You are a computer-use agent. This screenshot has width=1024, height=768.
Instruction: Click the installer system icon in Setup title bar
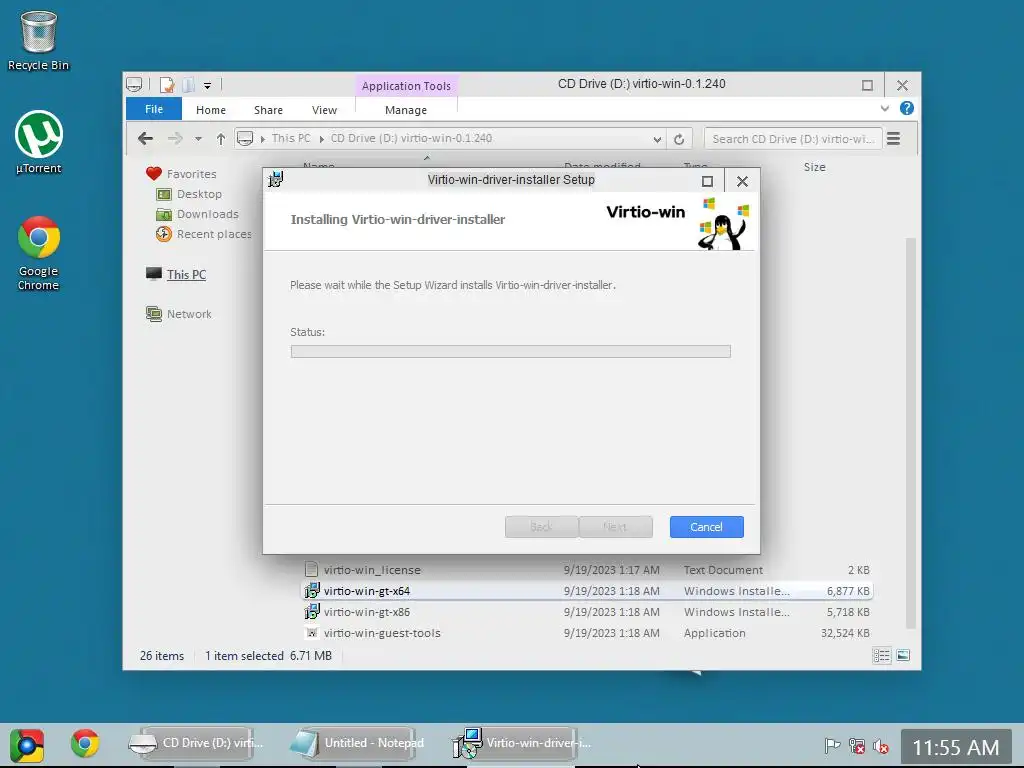click(x=276, y=180)
